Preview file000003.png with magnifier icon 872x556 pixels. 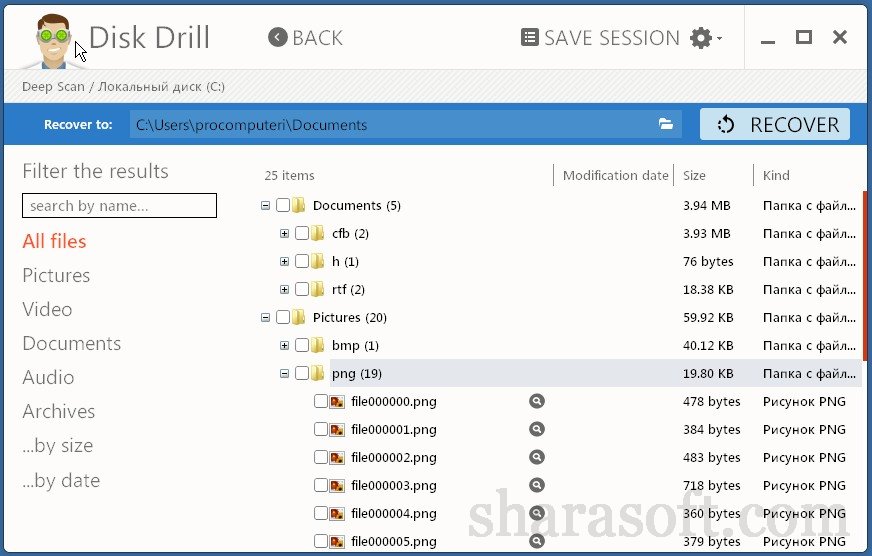tap(537, 485)
